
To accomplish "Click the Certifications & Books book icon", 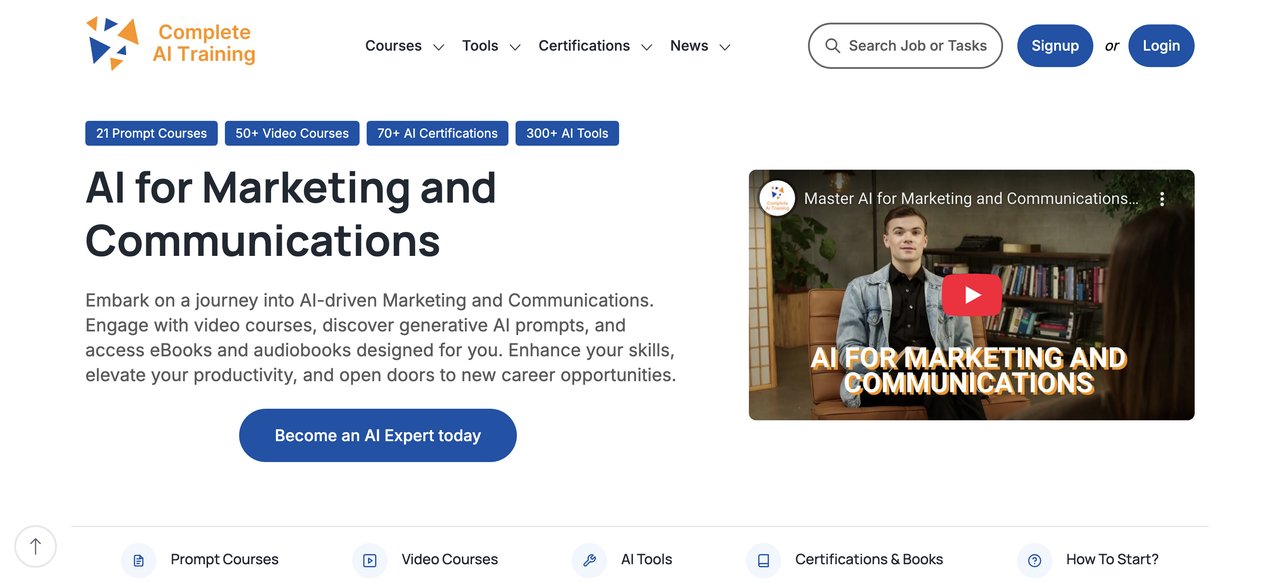I will tap(763, 560).
